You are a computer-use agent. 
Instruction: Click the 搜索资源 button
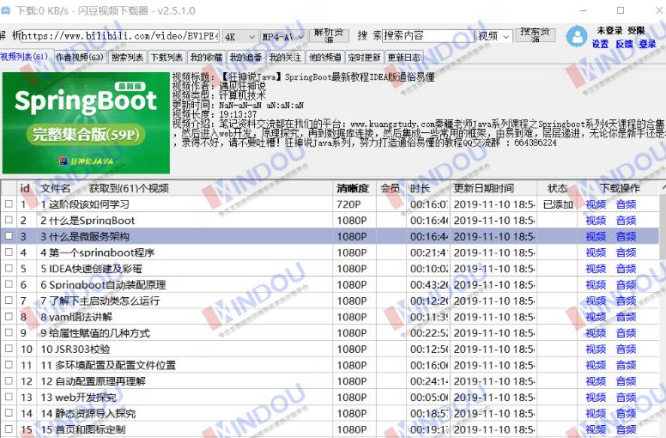coord(535,35)
